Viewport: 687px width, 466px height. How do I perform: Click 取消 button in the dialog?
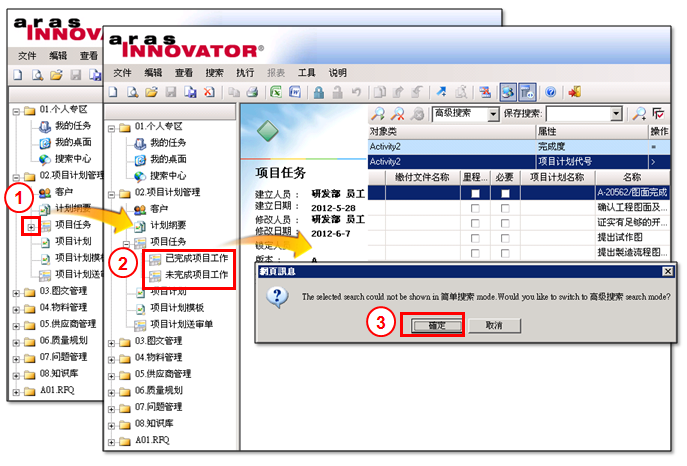click(x=494, y=325)
